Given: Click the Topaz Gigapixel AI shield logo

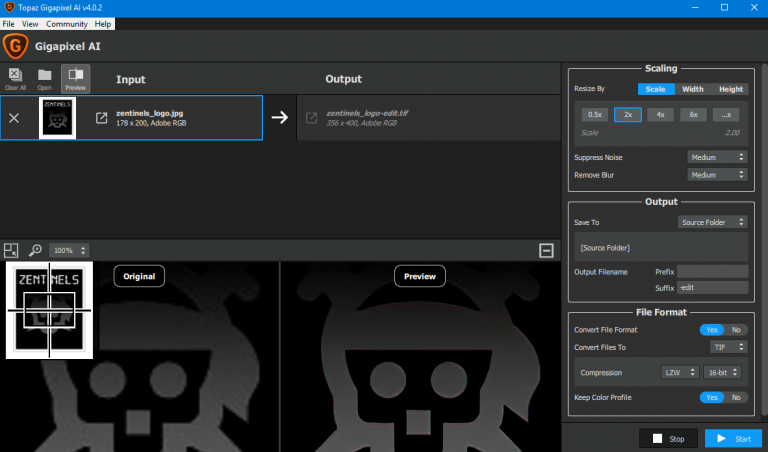Looking at the screenshot, I should coord(16,46).
